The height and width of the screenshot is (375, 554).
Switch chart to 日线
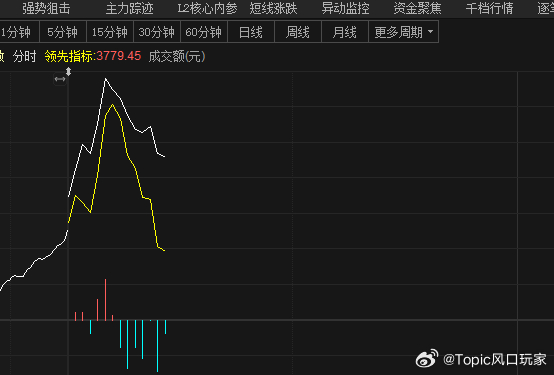251,32
